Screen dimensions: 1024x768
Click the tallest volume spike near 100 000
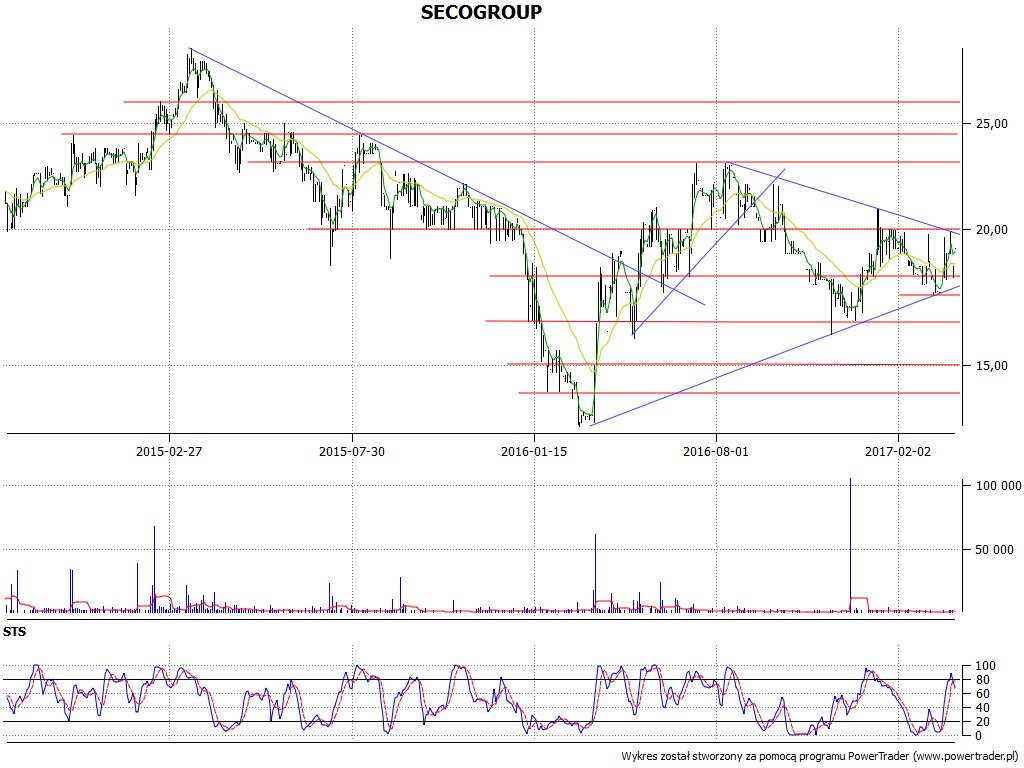click(x=850, y=545)
